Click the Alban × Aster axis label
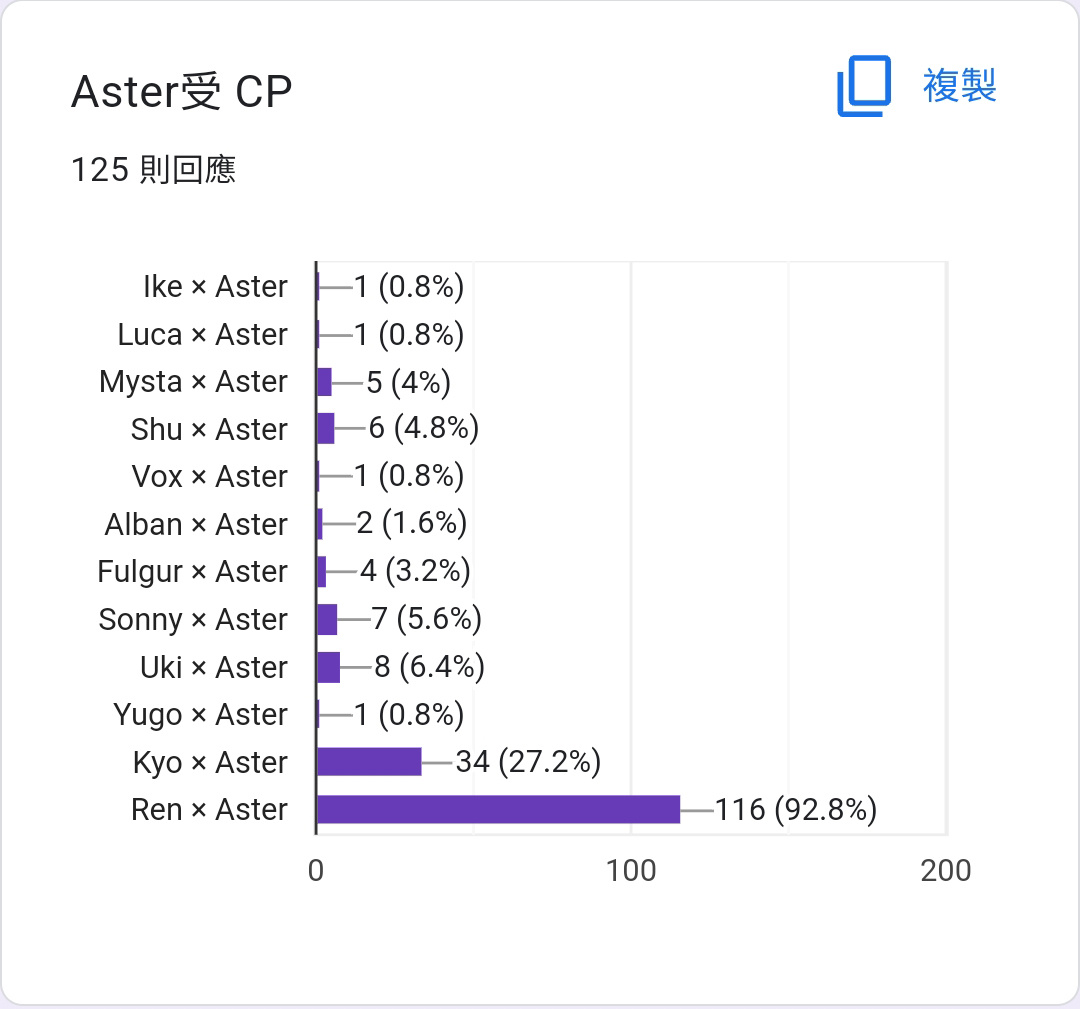Viewport: 1080px width, 1009px height. pos(196,524)
